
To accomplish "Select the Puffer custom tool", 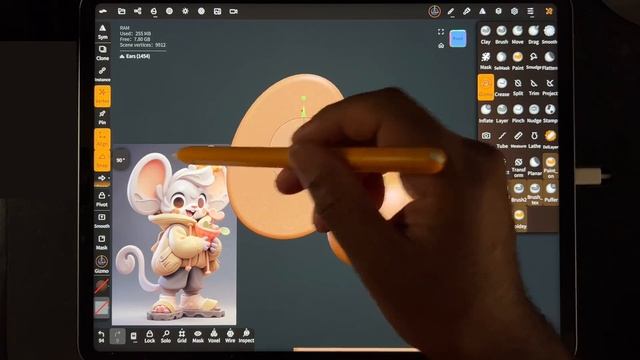I will click(551, 193).
